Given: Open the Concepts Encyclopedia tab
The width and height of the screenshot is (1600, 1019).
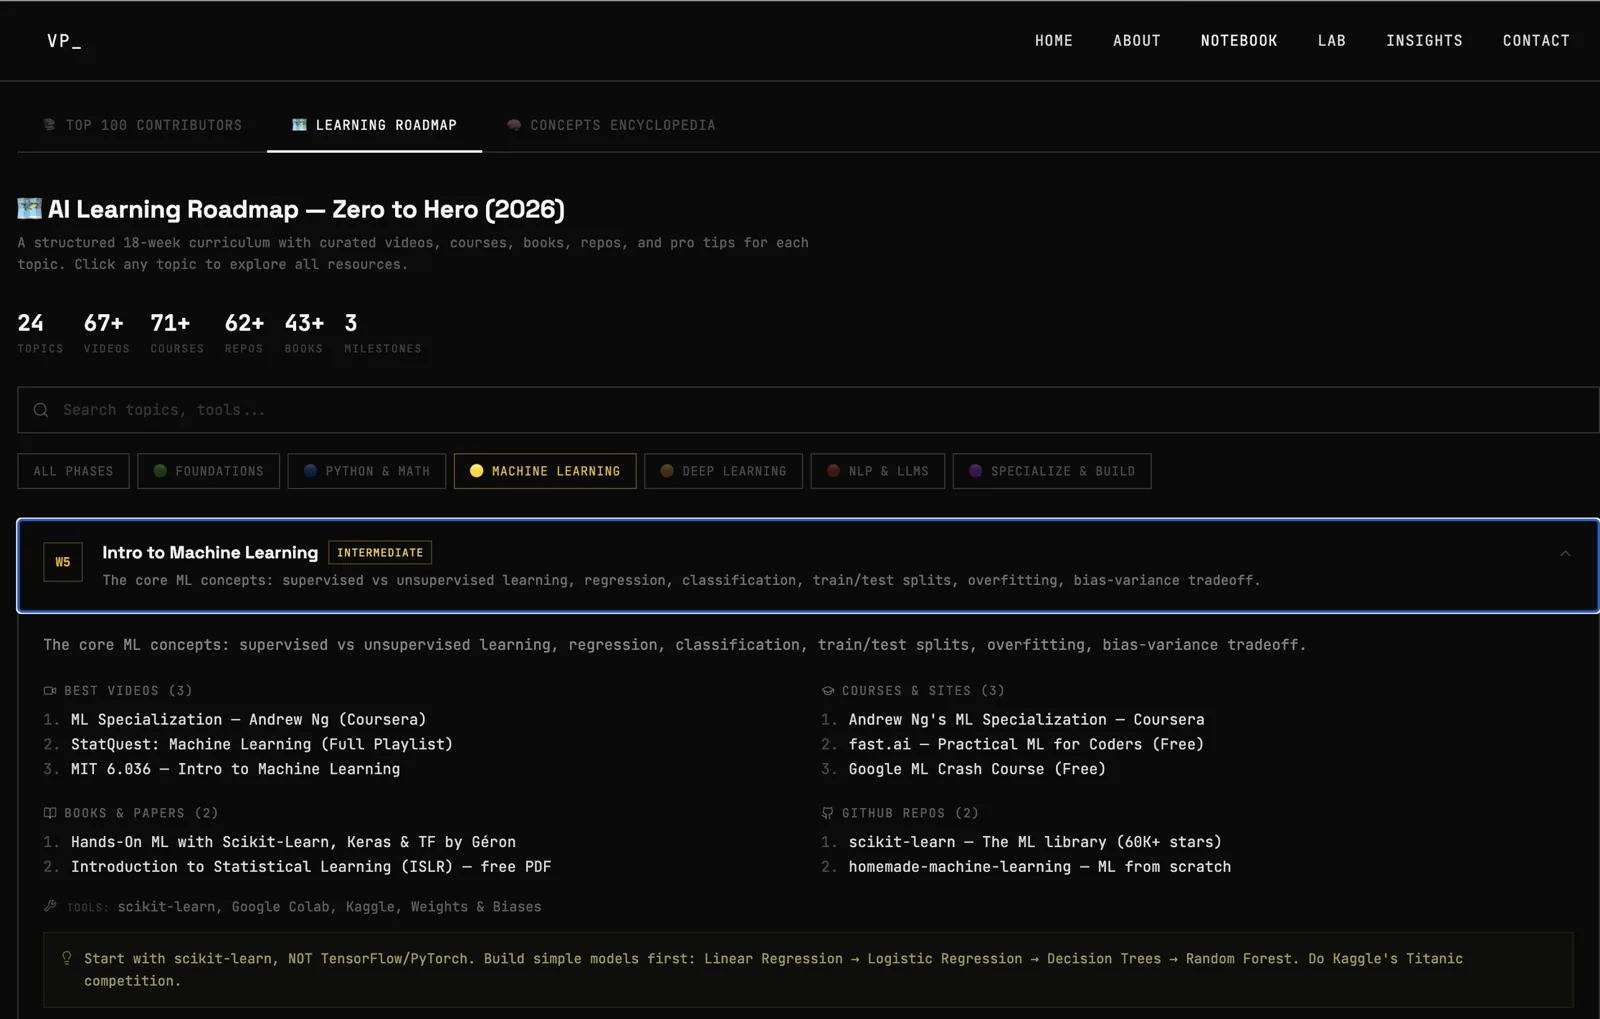Looking at the screenshot, I should [611, 125].
